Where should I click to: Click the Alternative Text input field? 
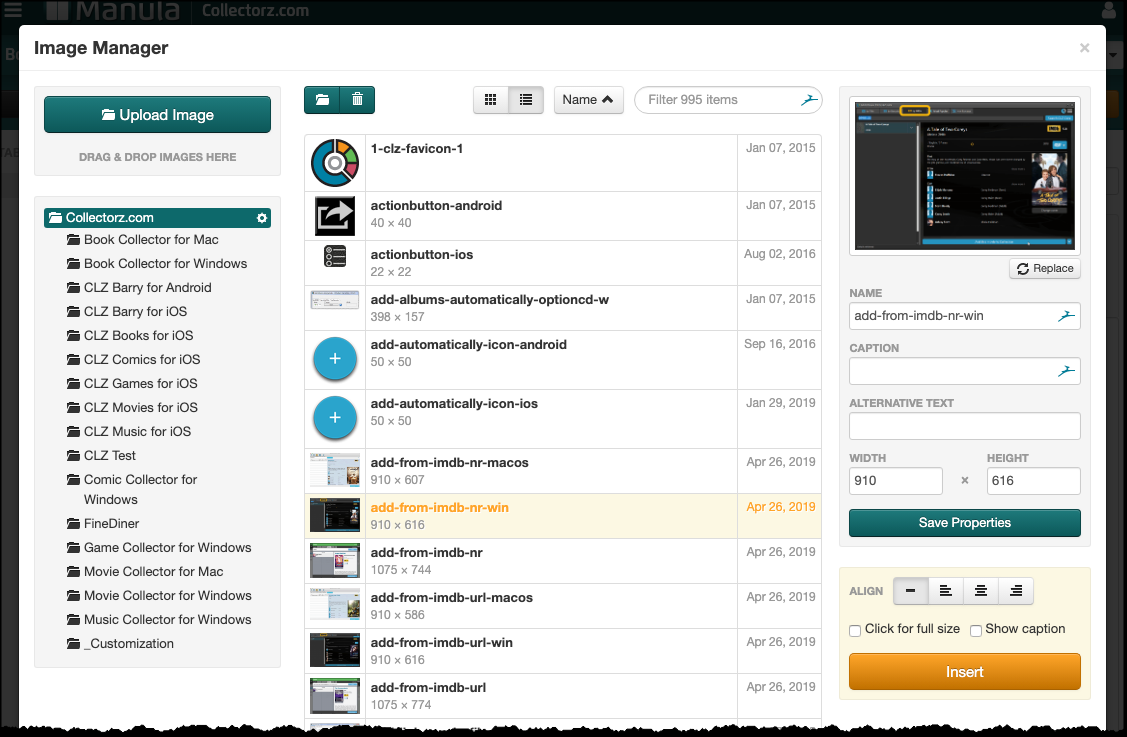pos(965,426)
